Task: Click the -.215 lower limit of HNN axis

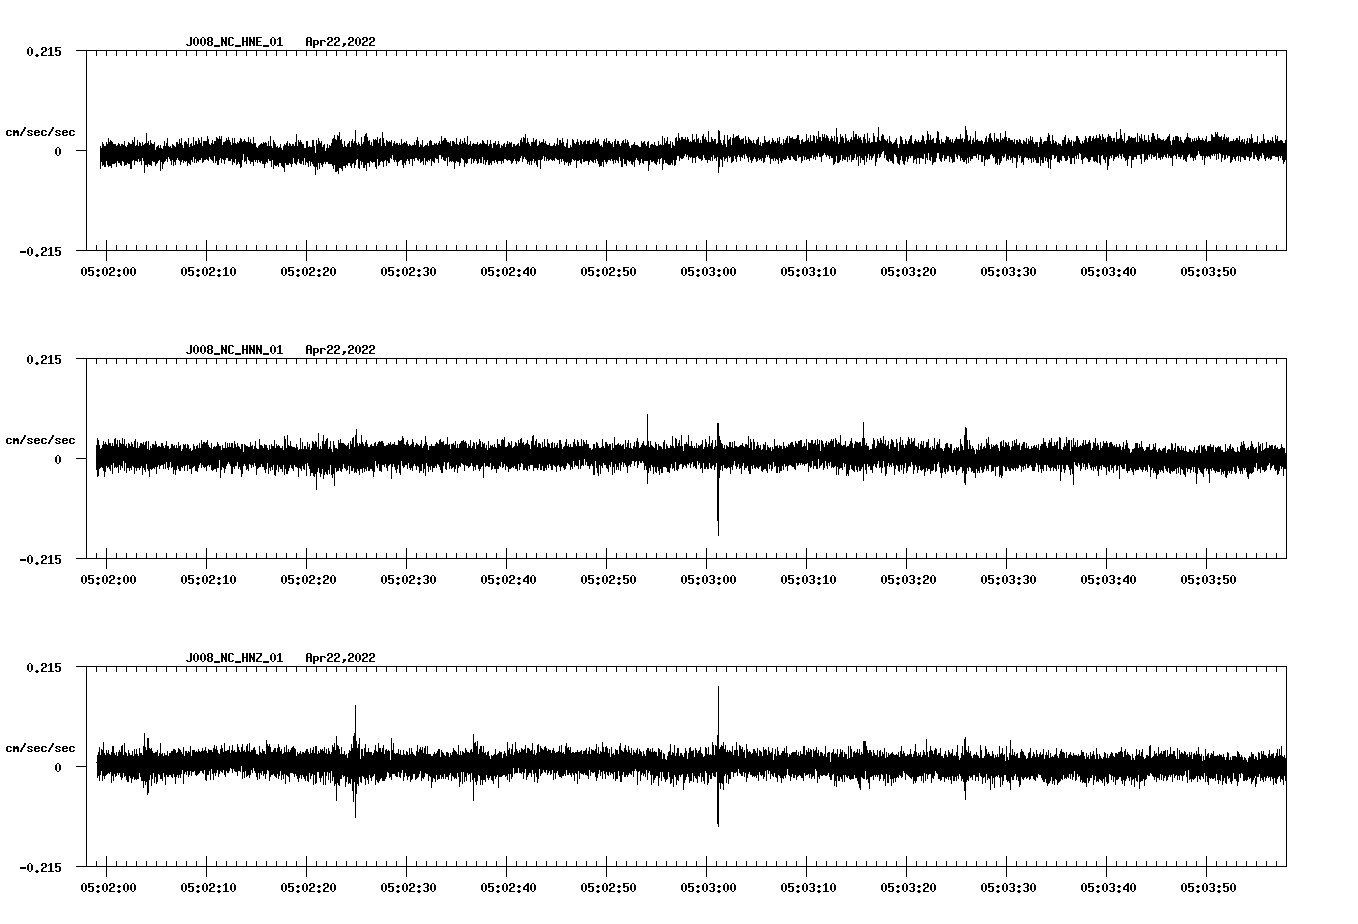Action: click(40, 559)
